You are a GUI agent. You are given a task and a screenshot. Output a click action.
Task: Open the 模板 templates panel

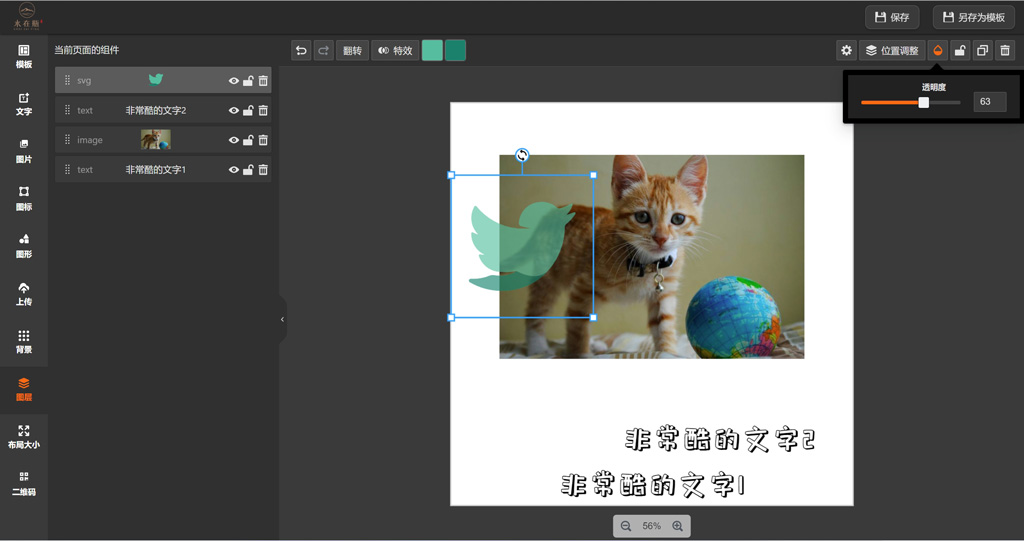coord(24,57)
